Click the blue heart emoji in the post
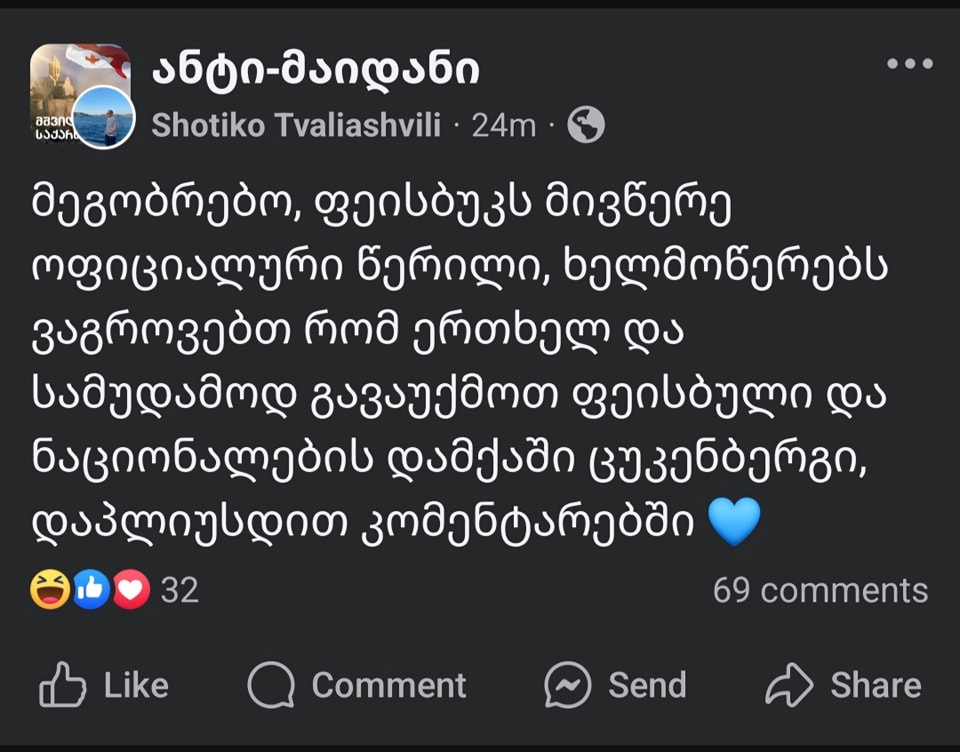960x752 pixels. [734, 522]
